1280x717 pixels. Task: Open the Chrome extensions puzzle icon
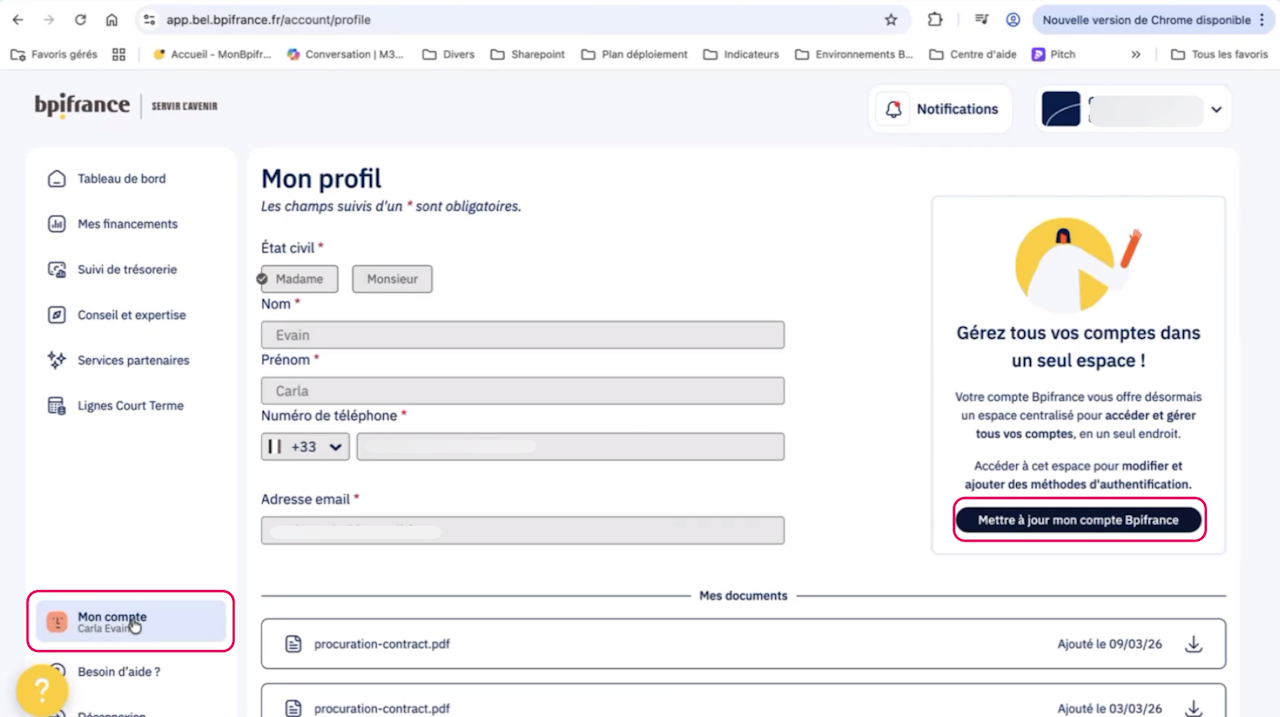pyautogui.click(x=935, y=20)
